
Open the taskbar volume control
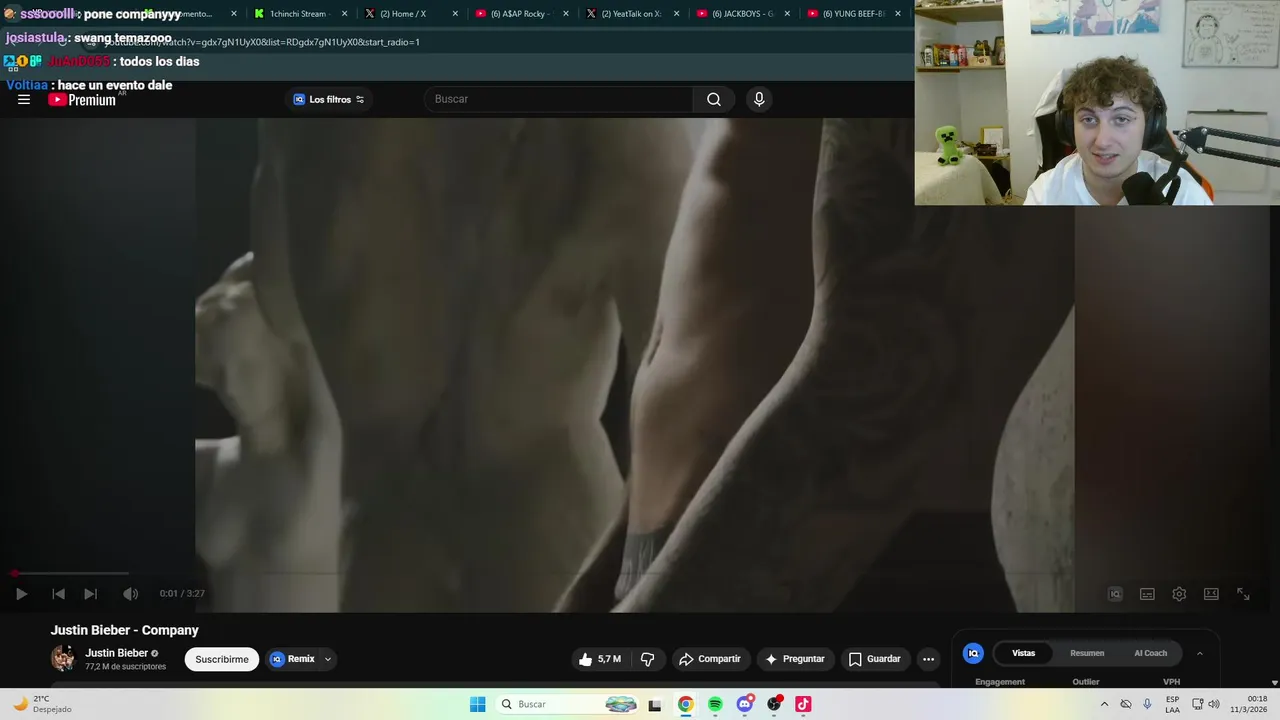pyautogui.click(x=1214, y=704)
